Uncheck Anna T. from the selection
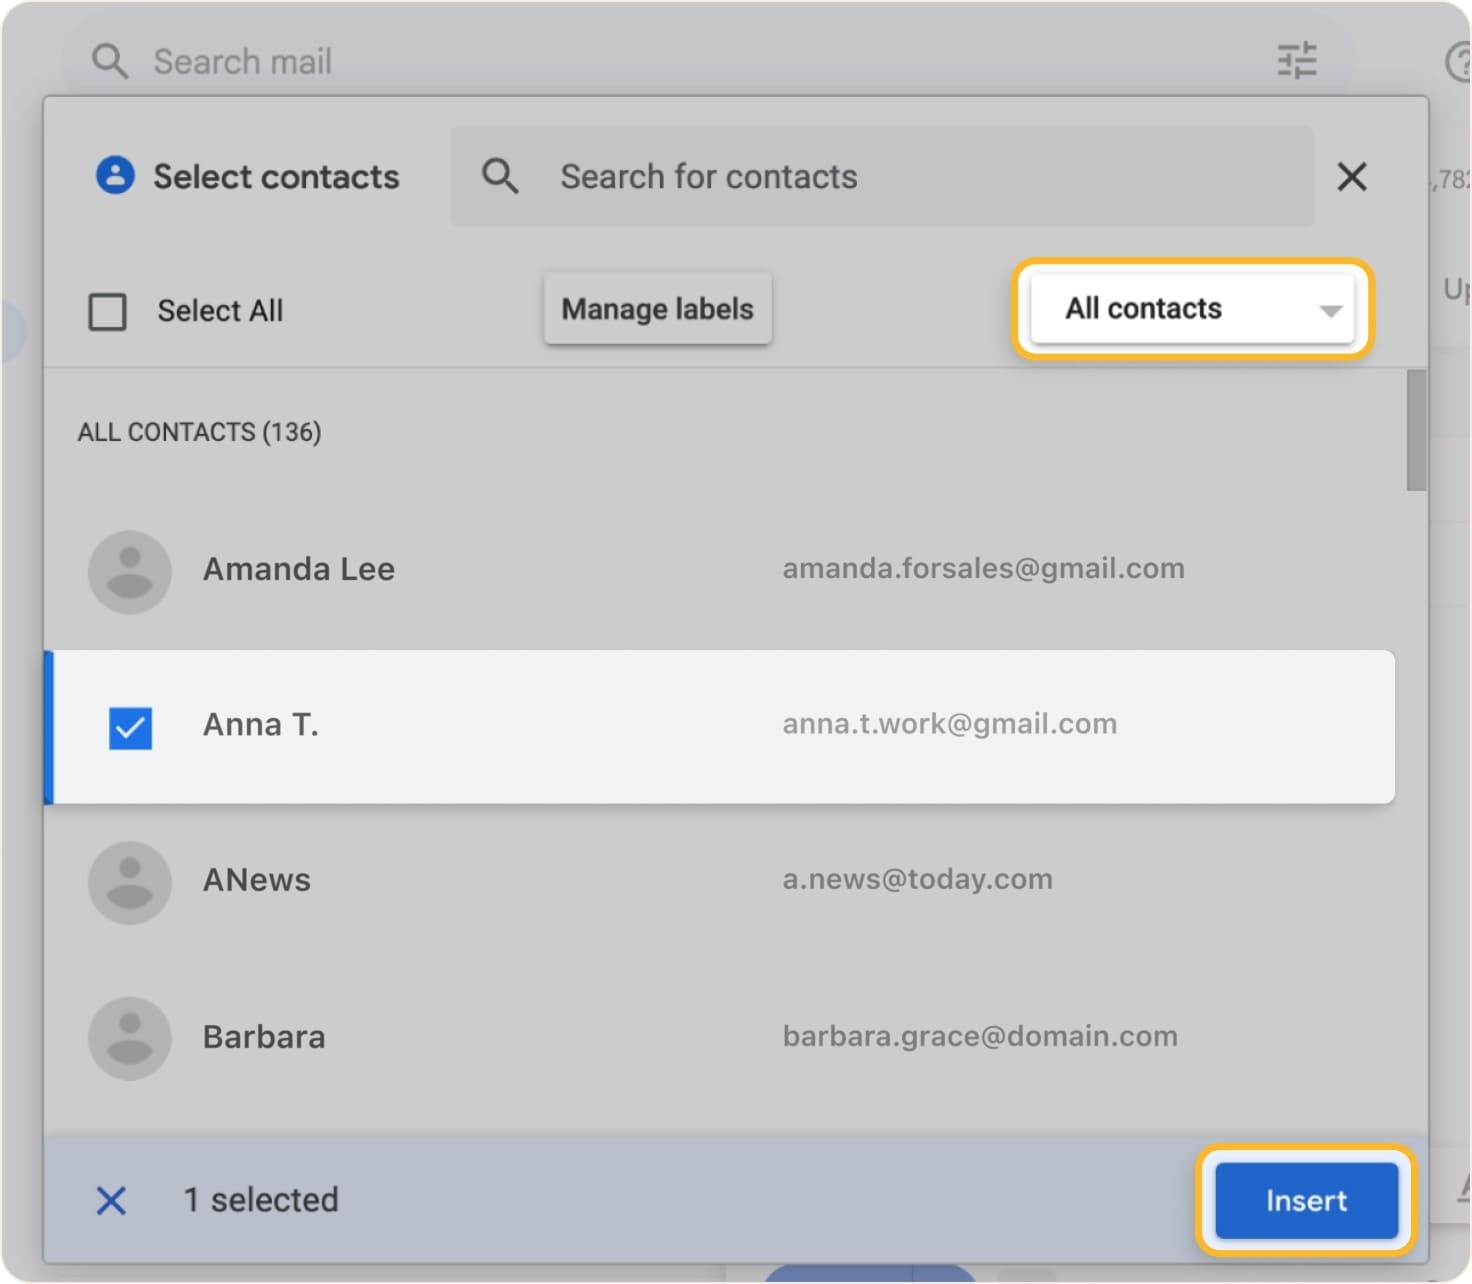 click(129, 727)
